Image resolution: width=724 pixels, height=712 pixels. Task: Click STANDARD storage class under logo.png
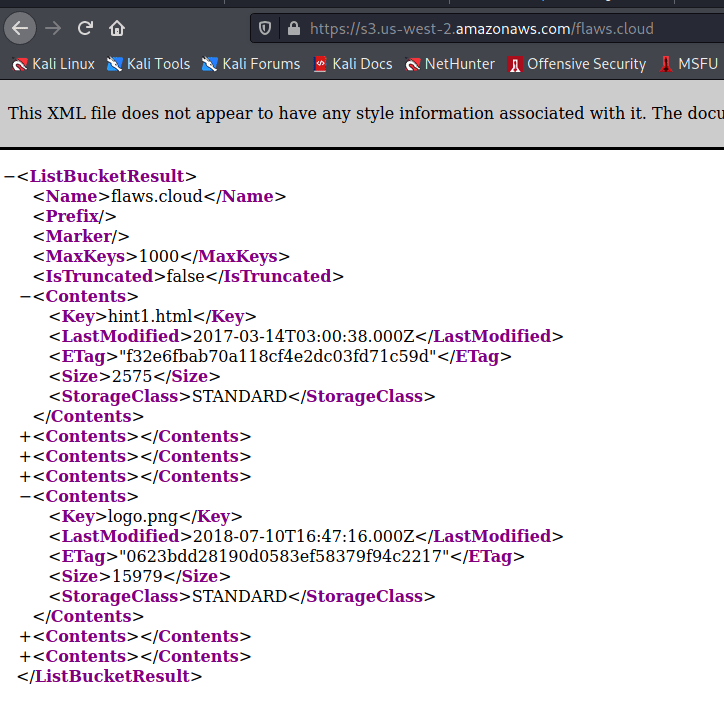(x=240, y=596)
